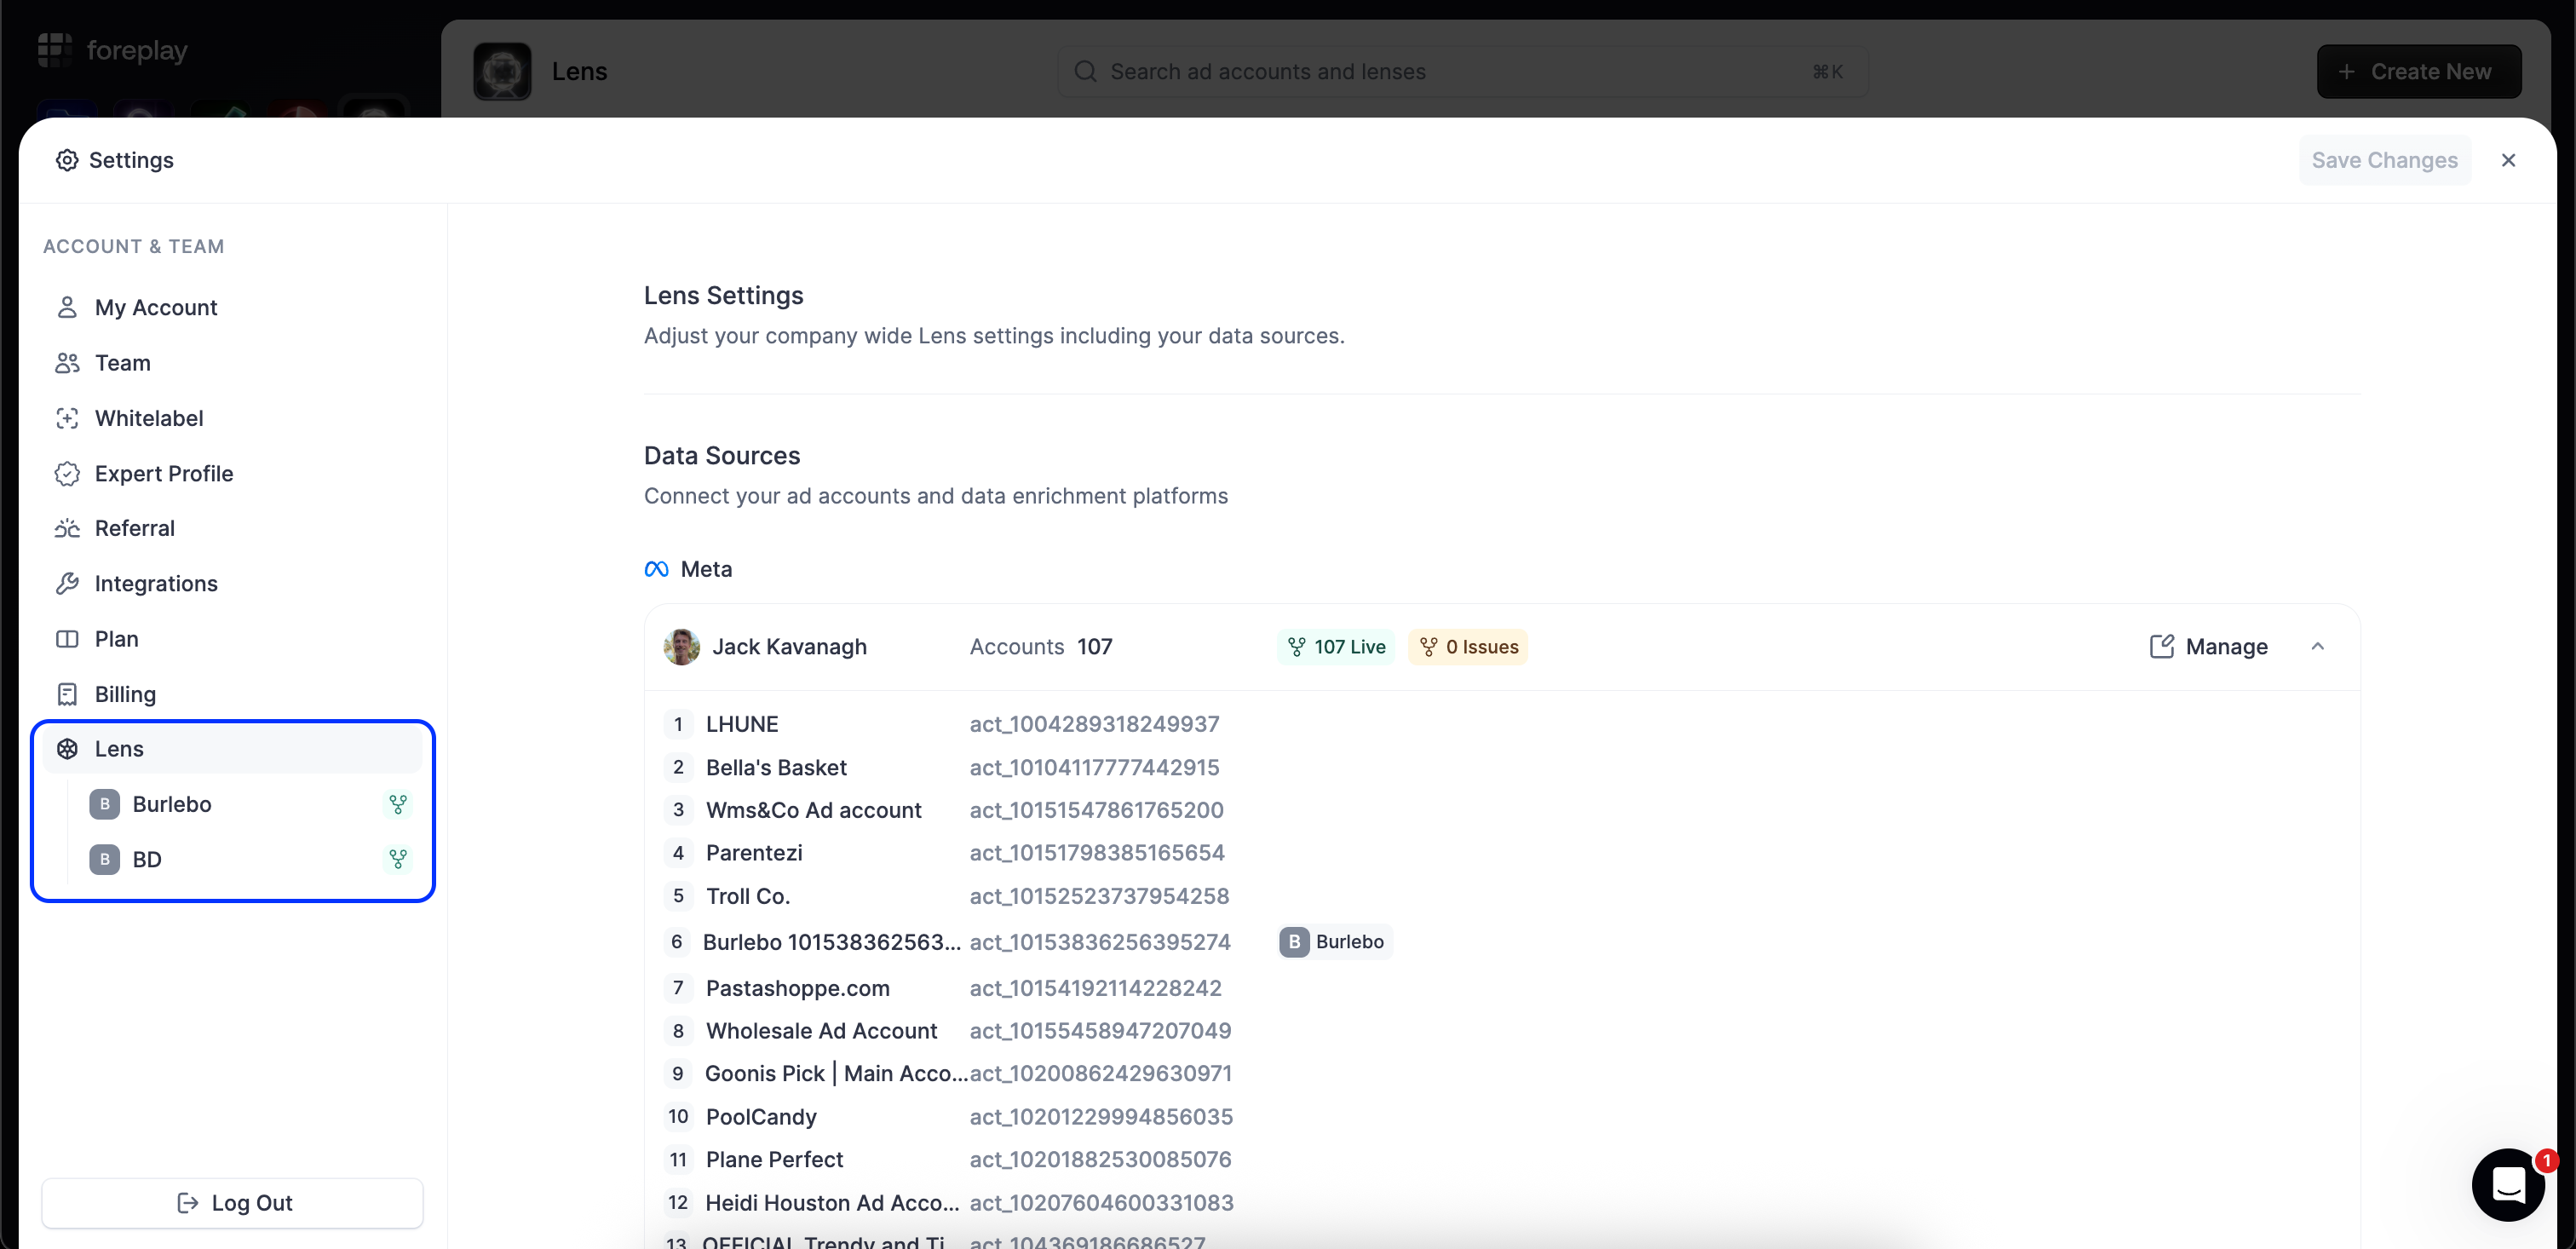The width and height of the screenshot is (2576, 1249).
Task: Click the Settings gear icon
Action: point(67,160)
